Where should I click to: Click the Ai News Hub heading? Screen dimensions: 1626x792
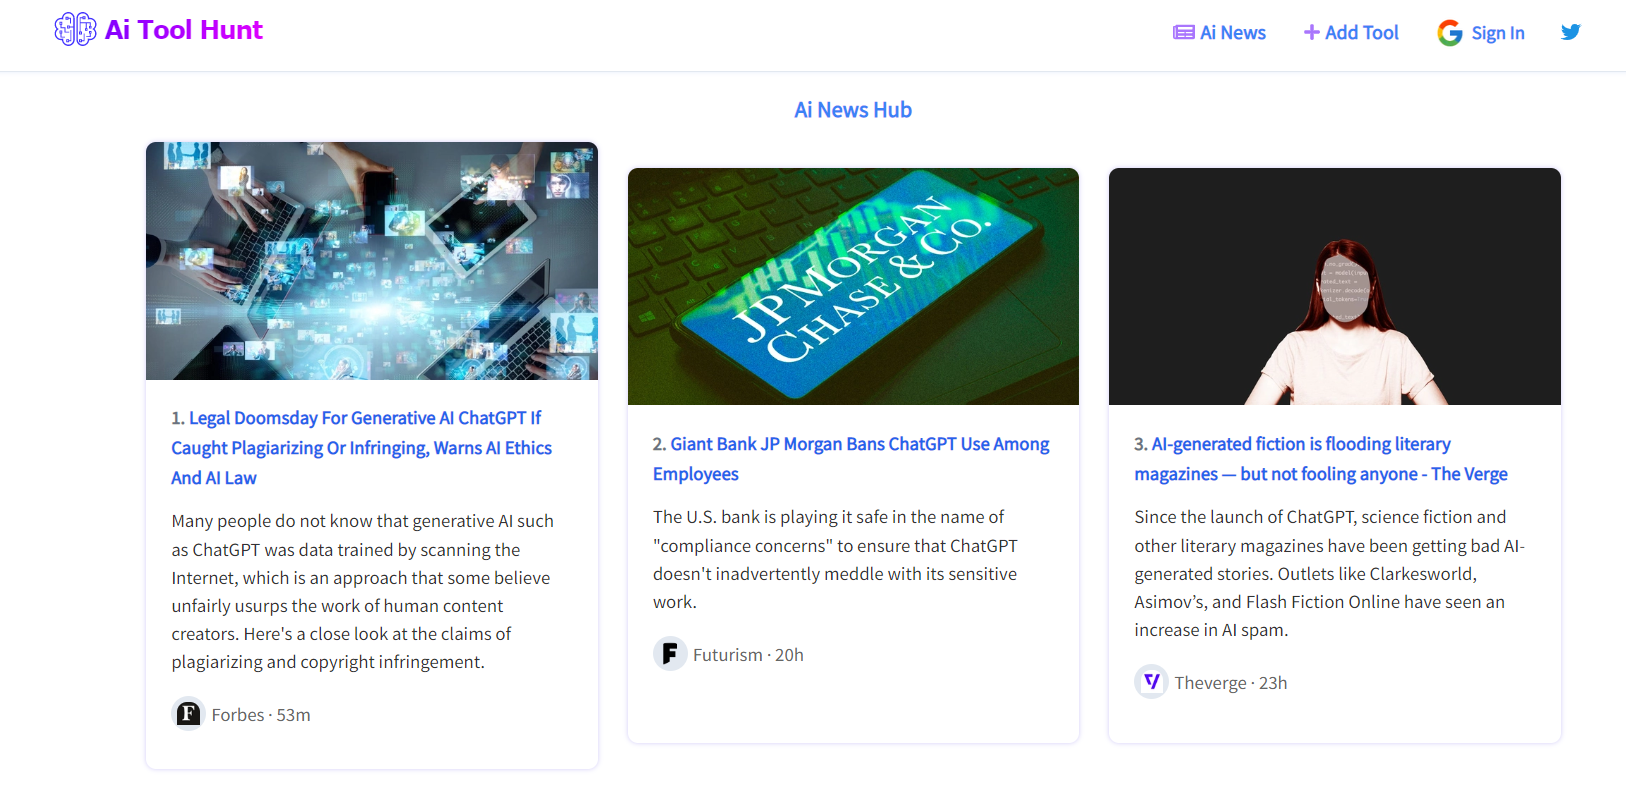coord(853,110)
